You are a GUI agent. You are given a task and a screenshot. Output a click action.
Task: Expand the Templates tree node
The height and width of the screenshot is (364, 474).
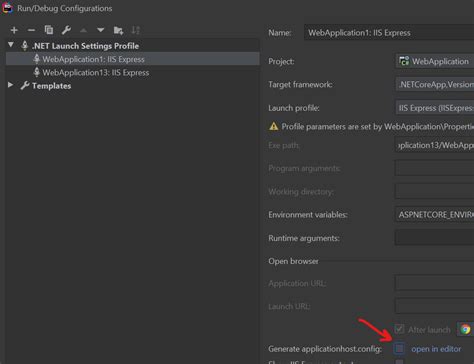11,85
